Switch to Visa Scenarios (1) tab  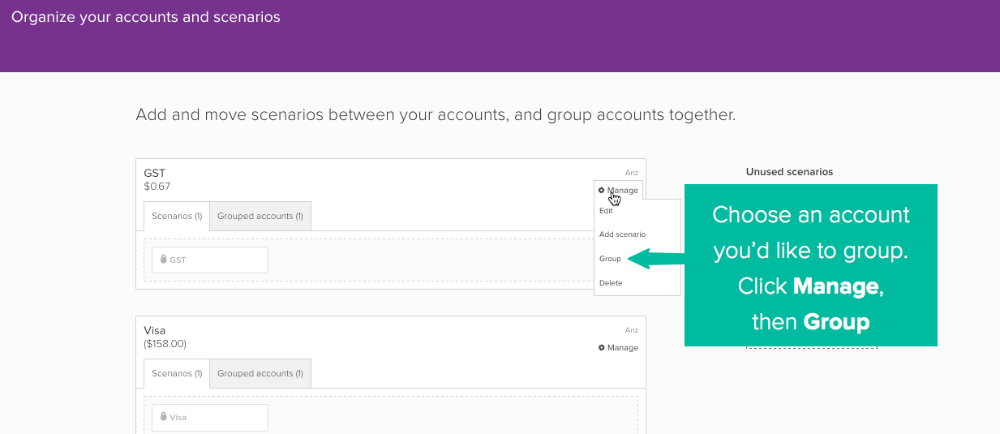(177, 373)
